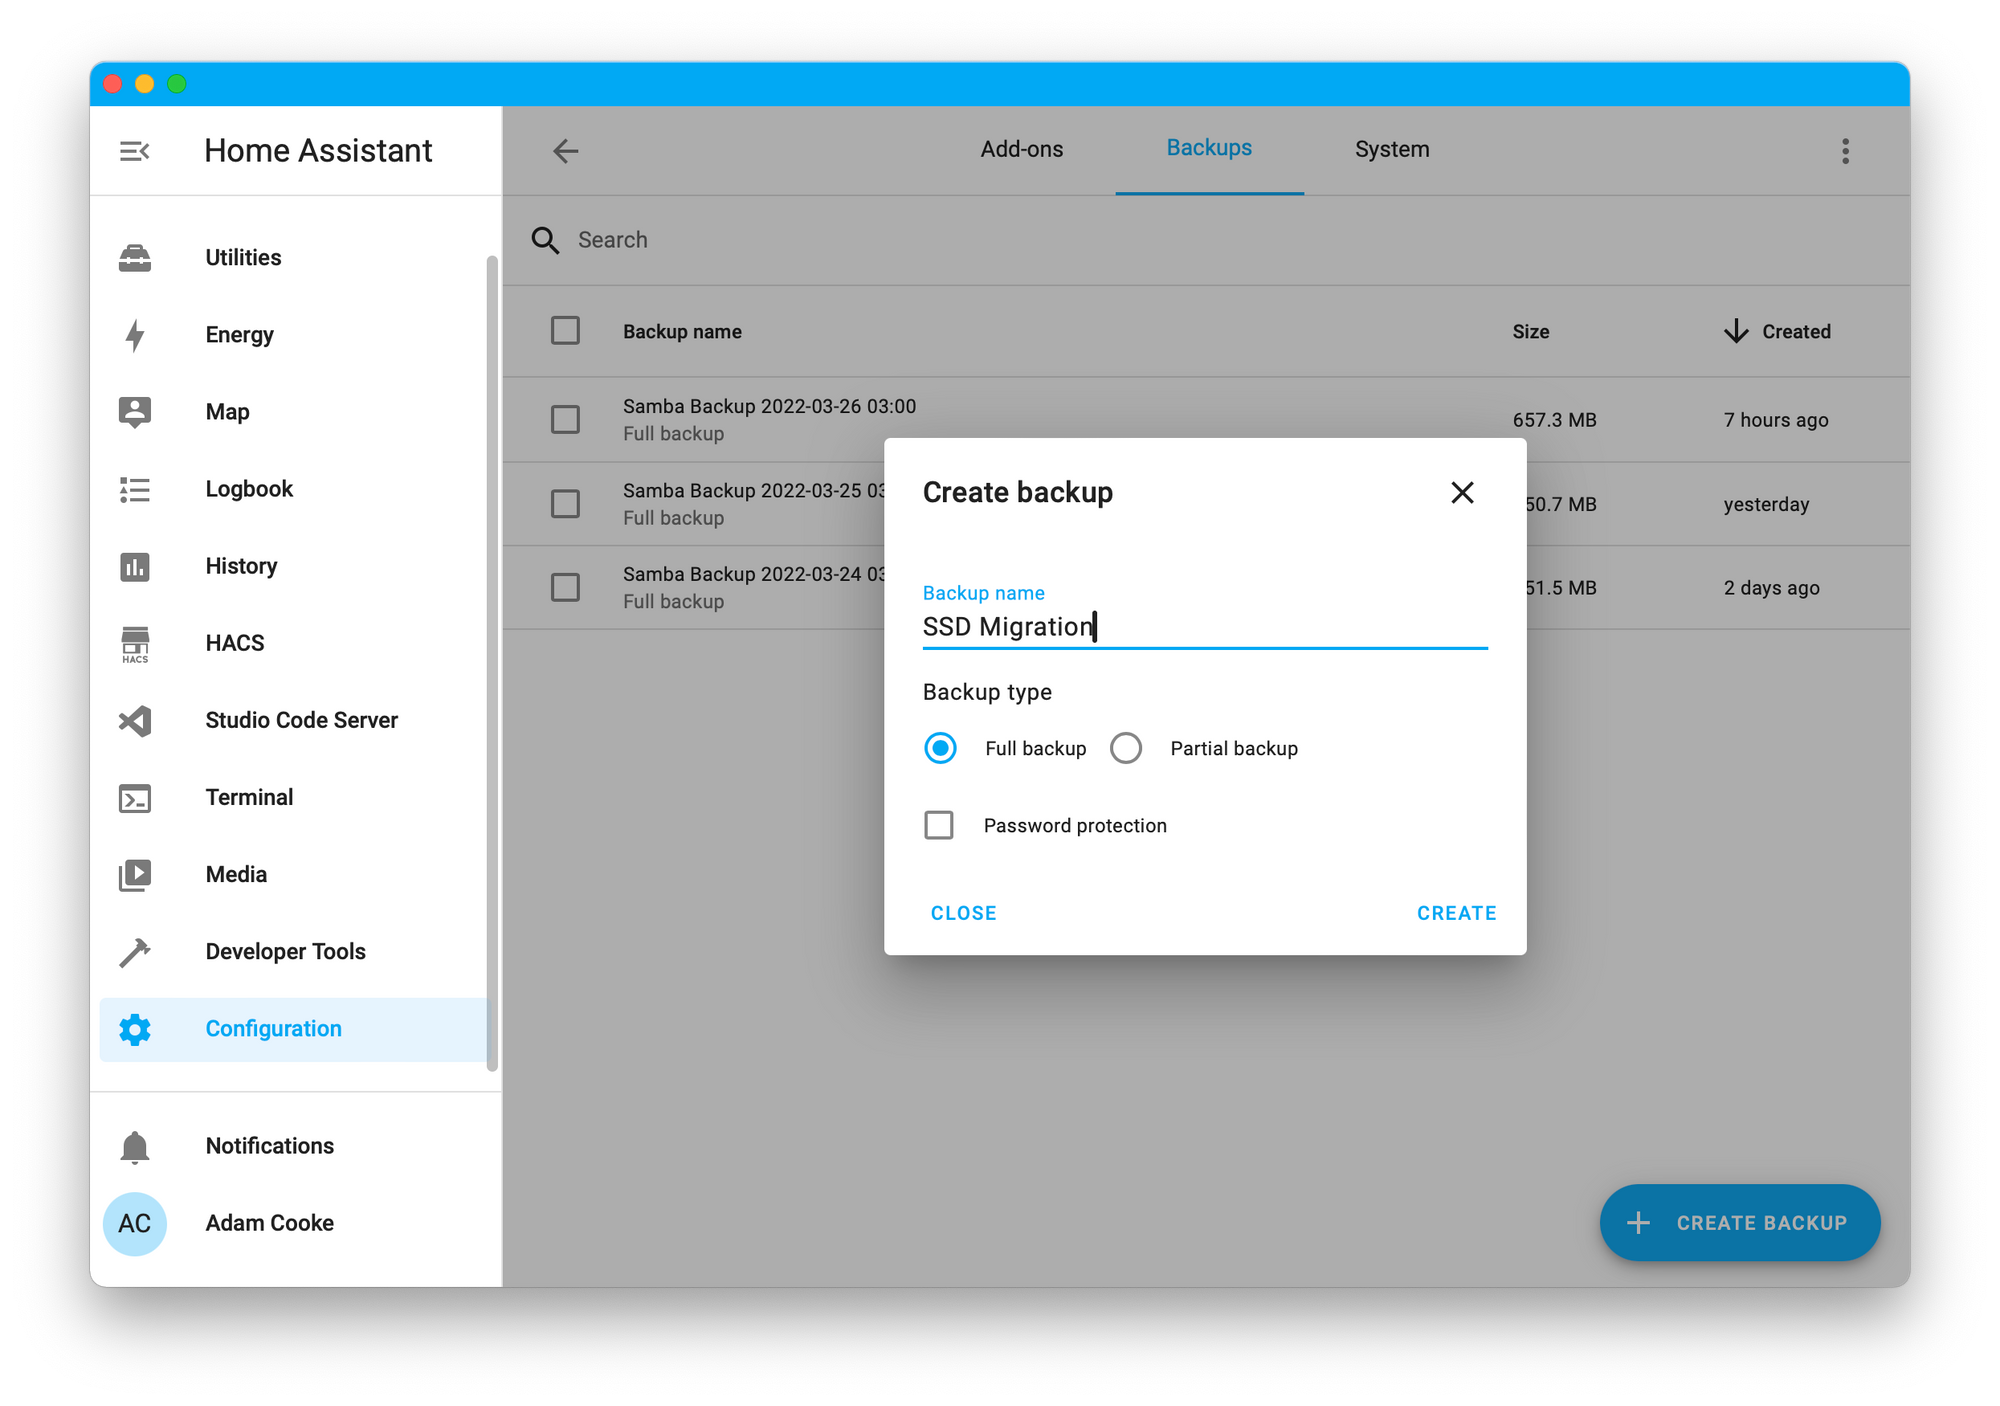Select the Partial backup radio button

[1126, 748]
